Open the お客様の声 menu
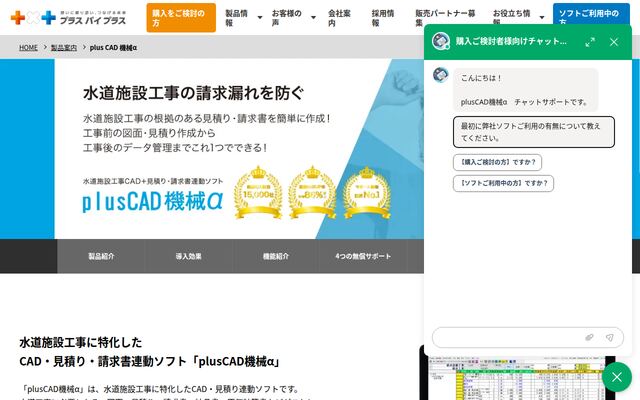Image resolution: width=640 pixels, height=400 pixels. tap(287, 18)
